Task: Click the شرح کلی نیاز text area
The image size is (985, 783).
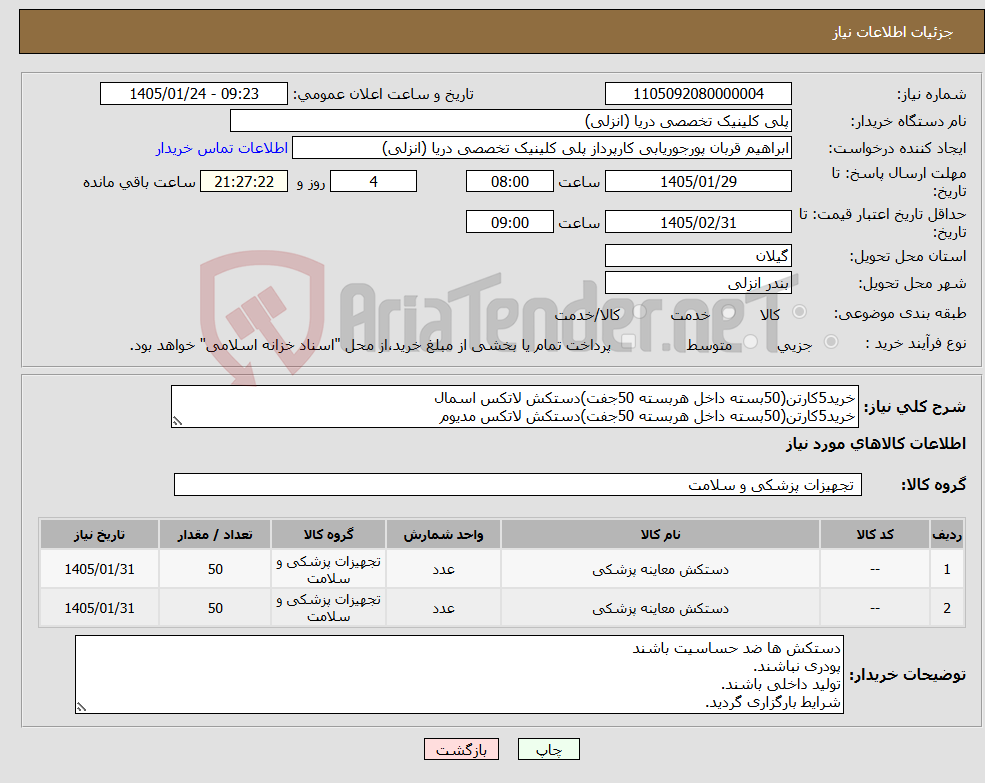Action: (x=514, y=407)
